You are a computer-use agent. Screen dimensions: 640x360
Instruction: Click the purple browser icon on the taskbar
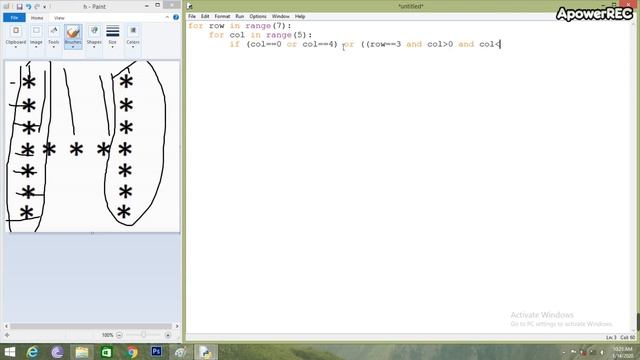coord(57,352)
